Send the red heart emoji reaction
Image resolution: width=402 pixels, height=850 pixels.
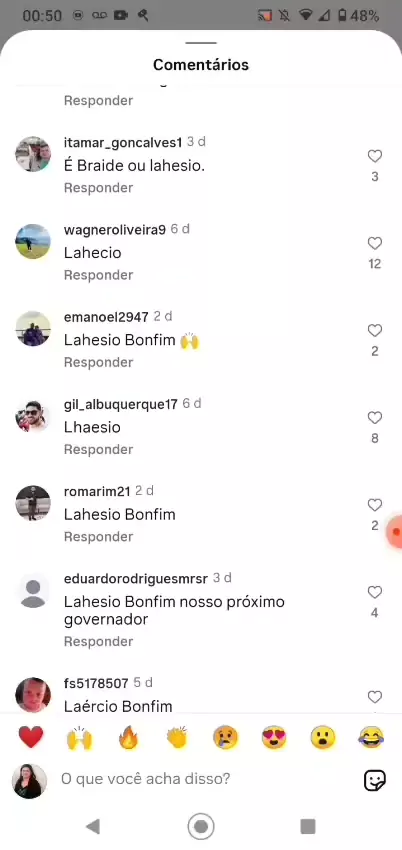[x=31, y=738]
